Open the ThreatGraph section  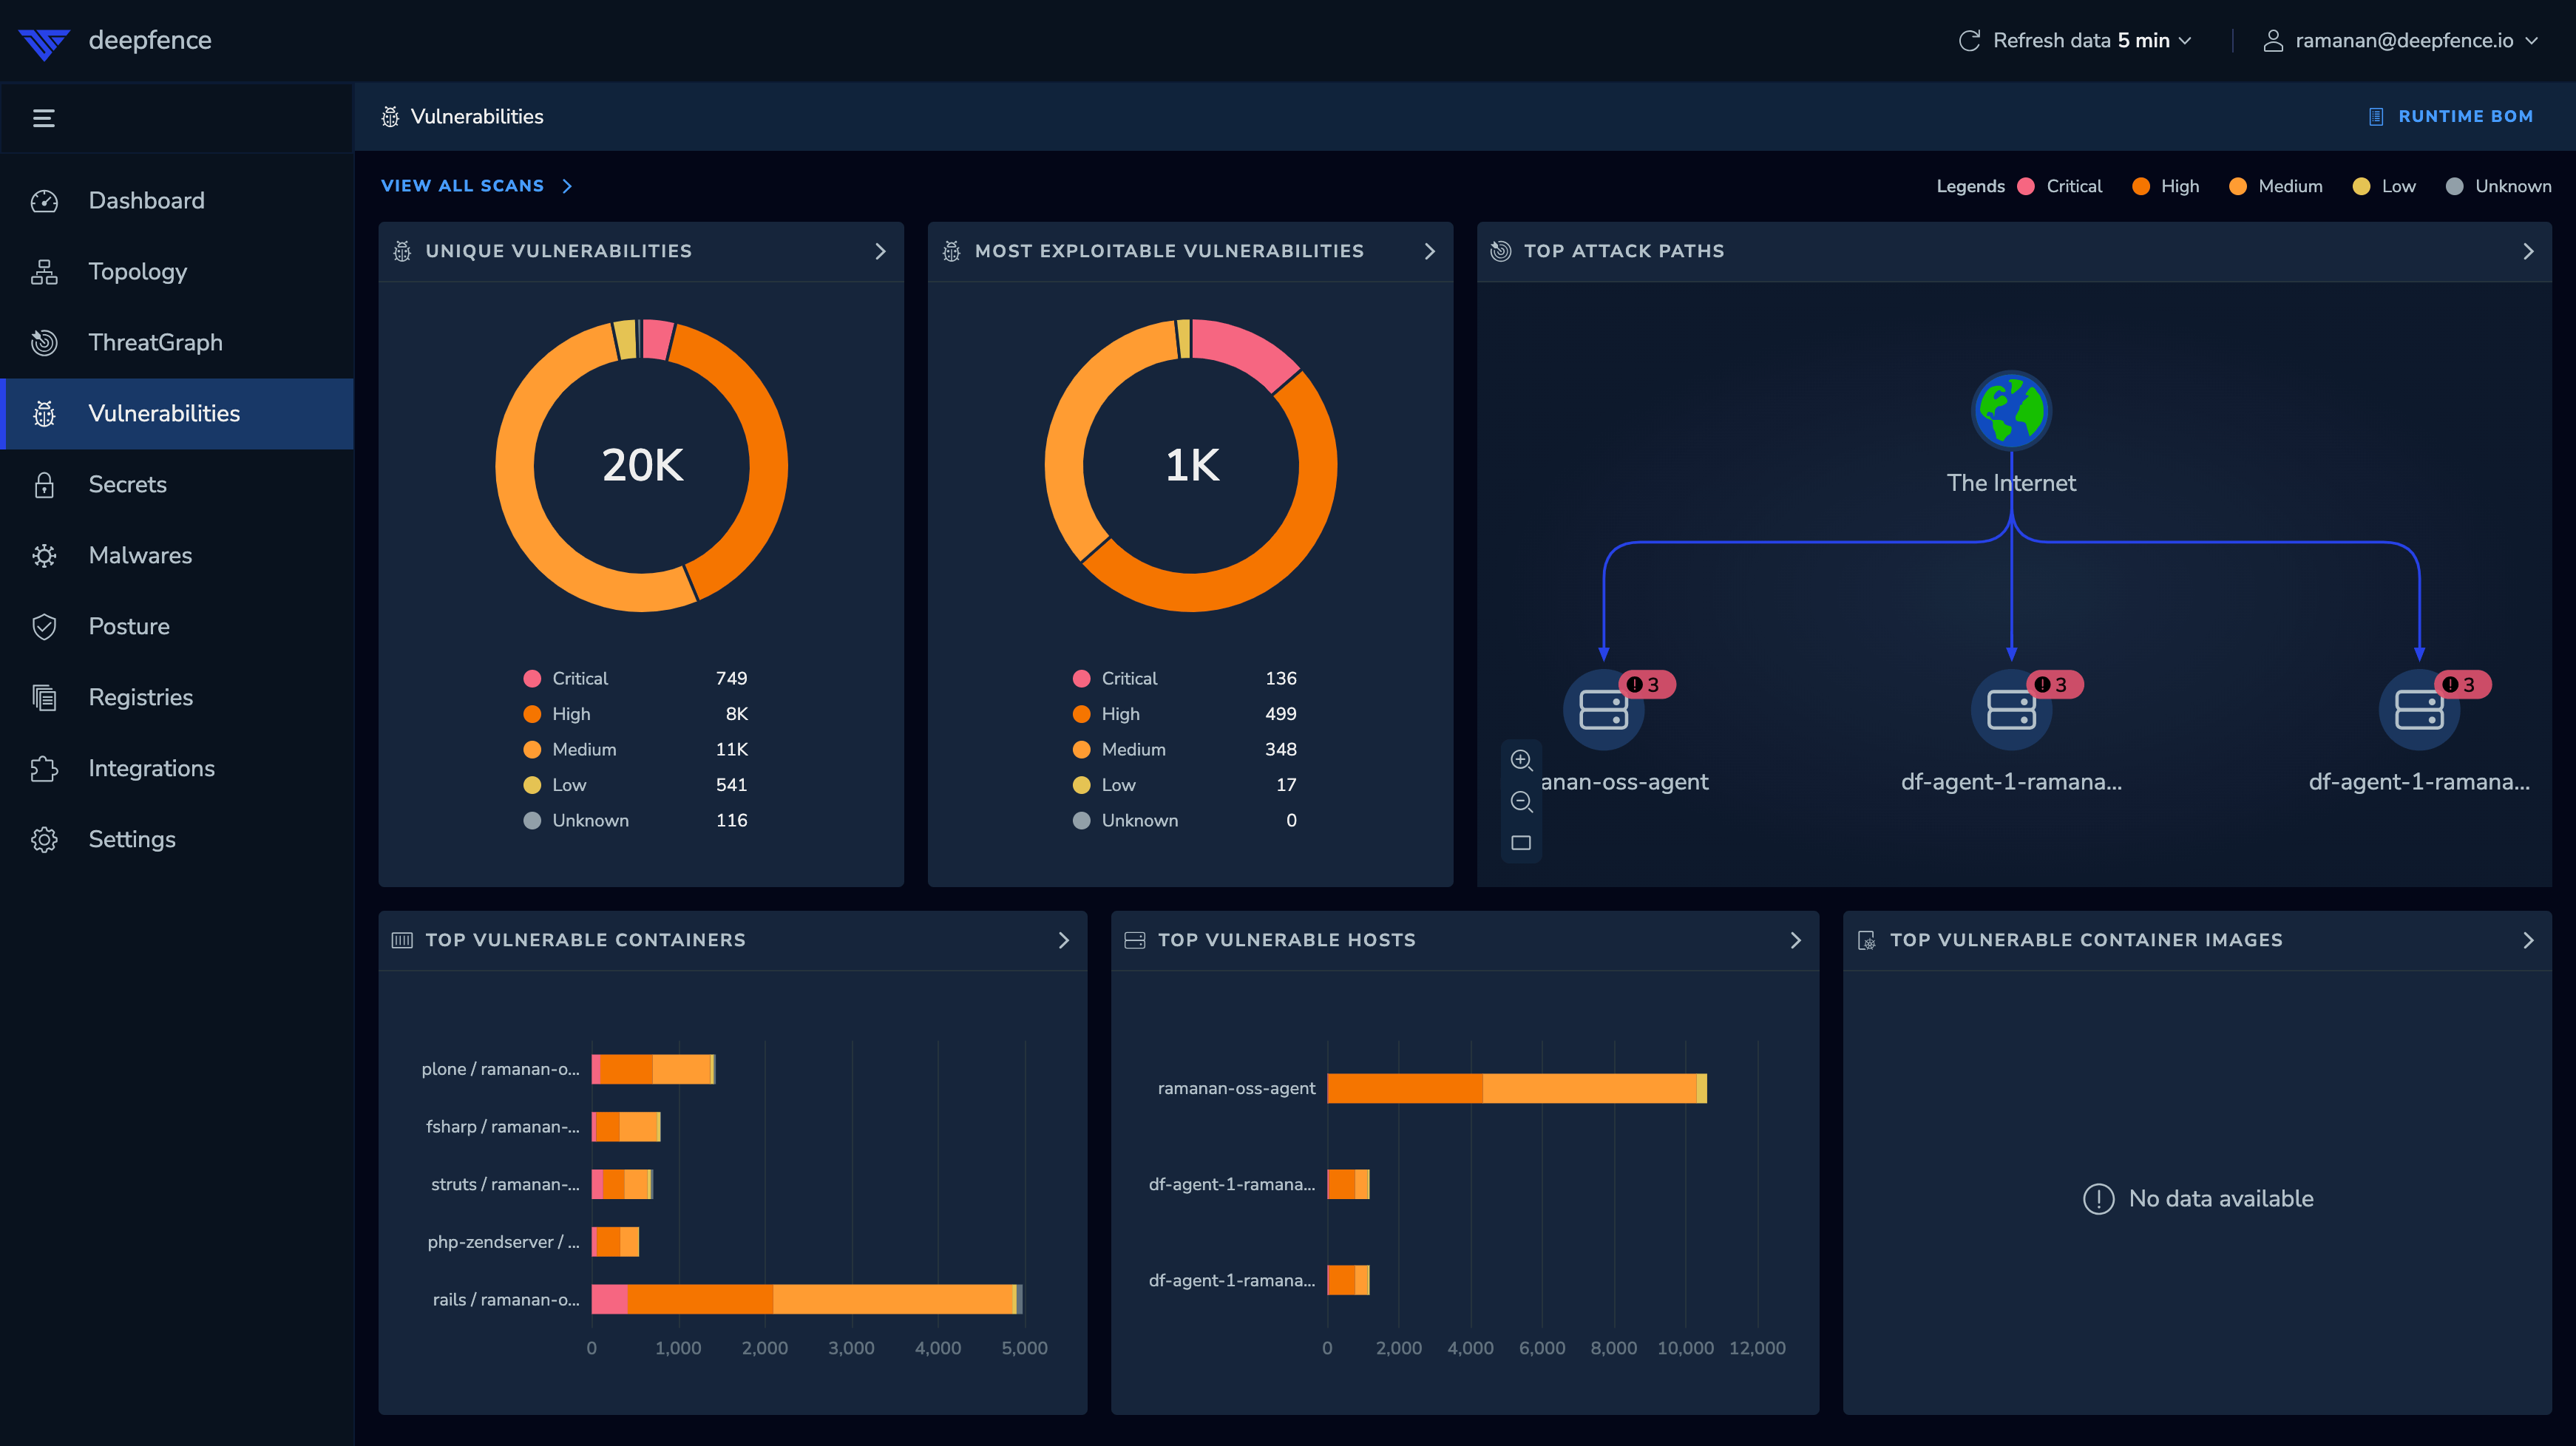coord(177,343)
